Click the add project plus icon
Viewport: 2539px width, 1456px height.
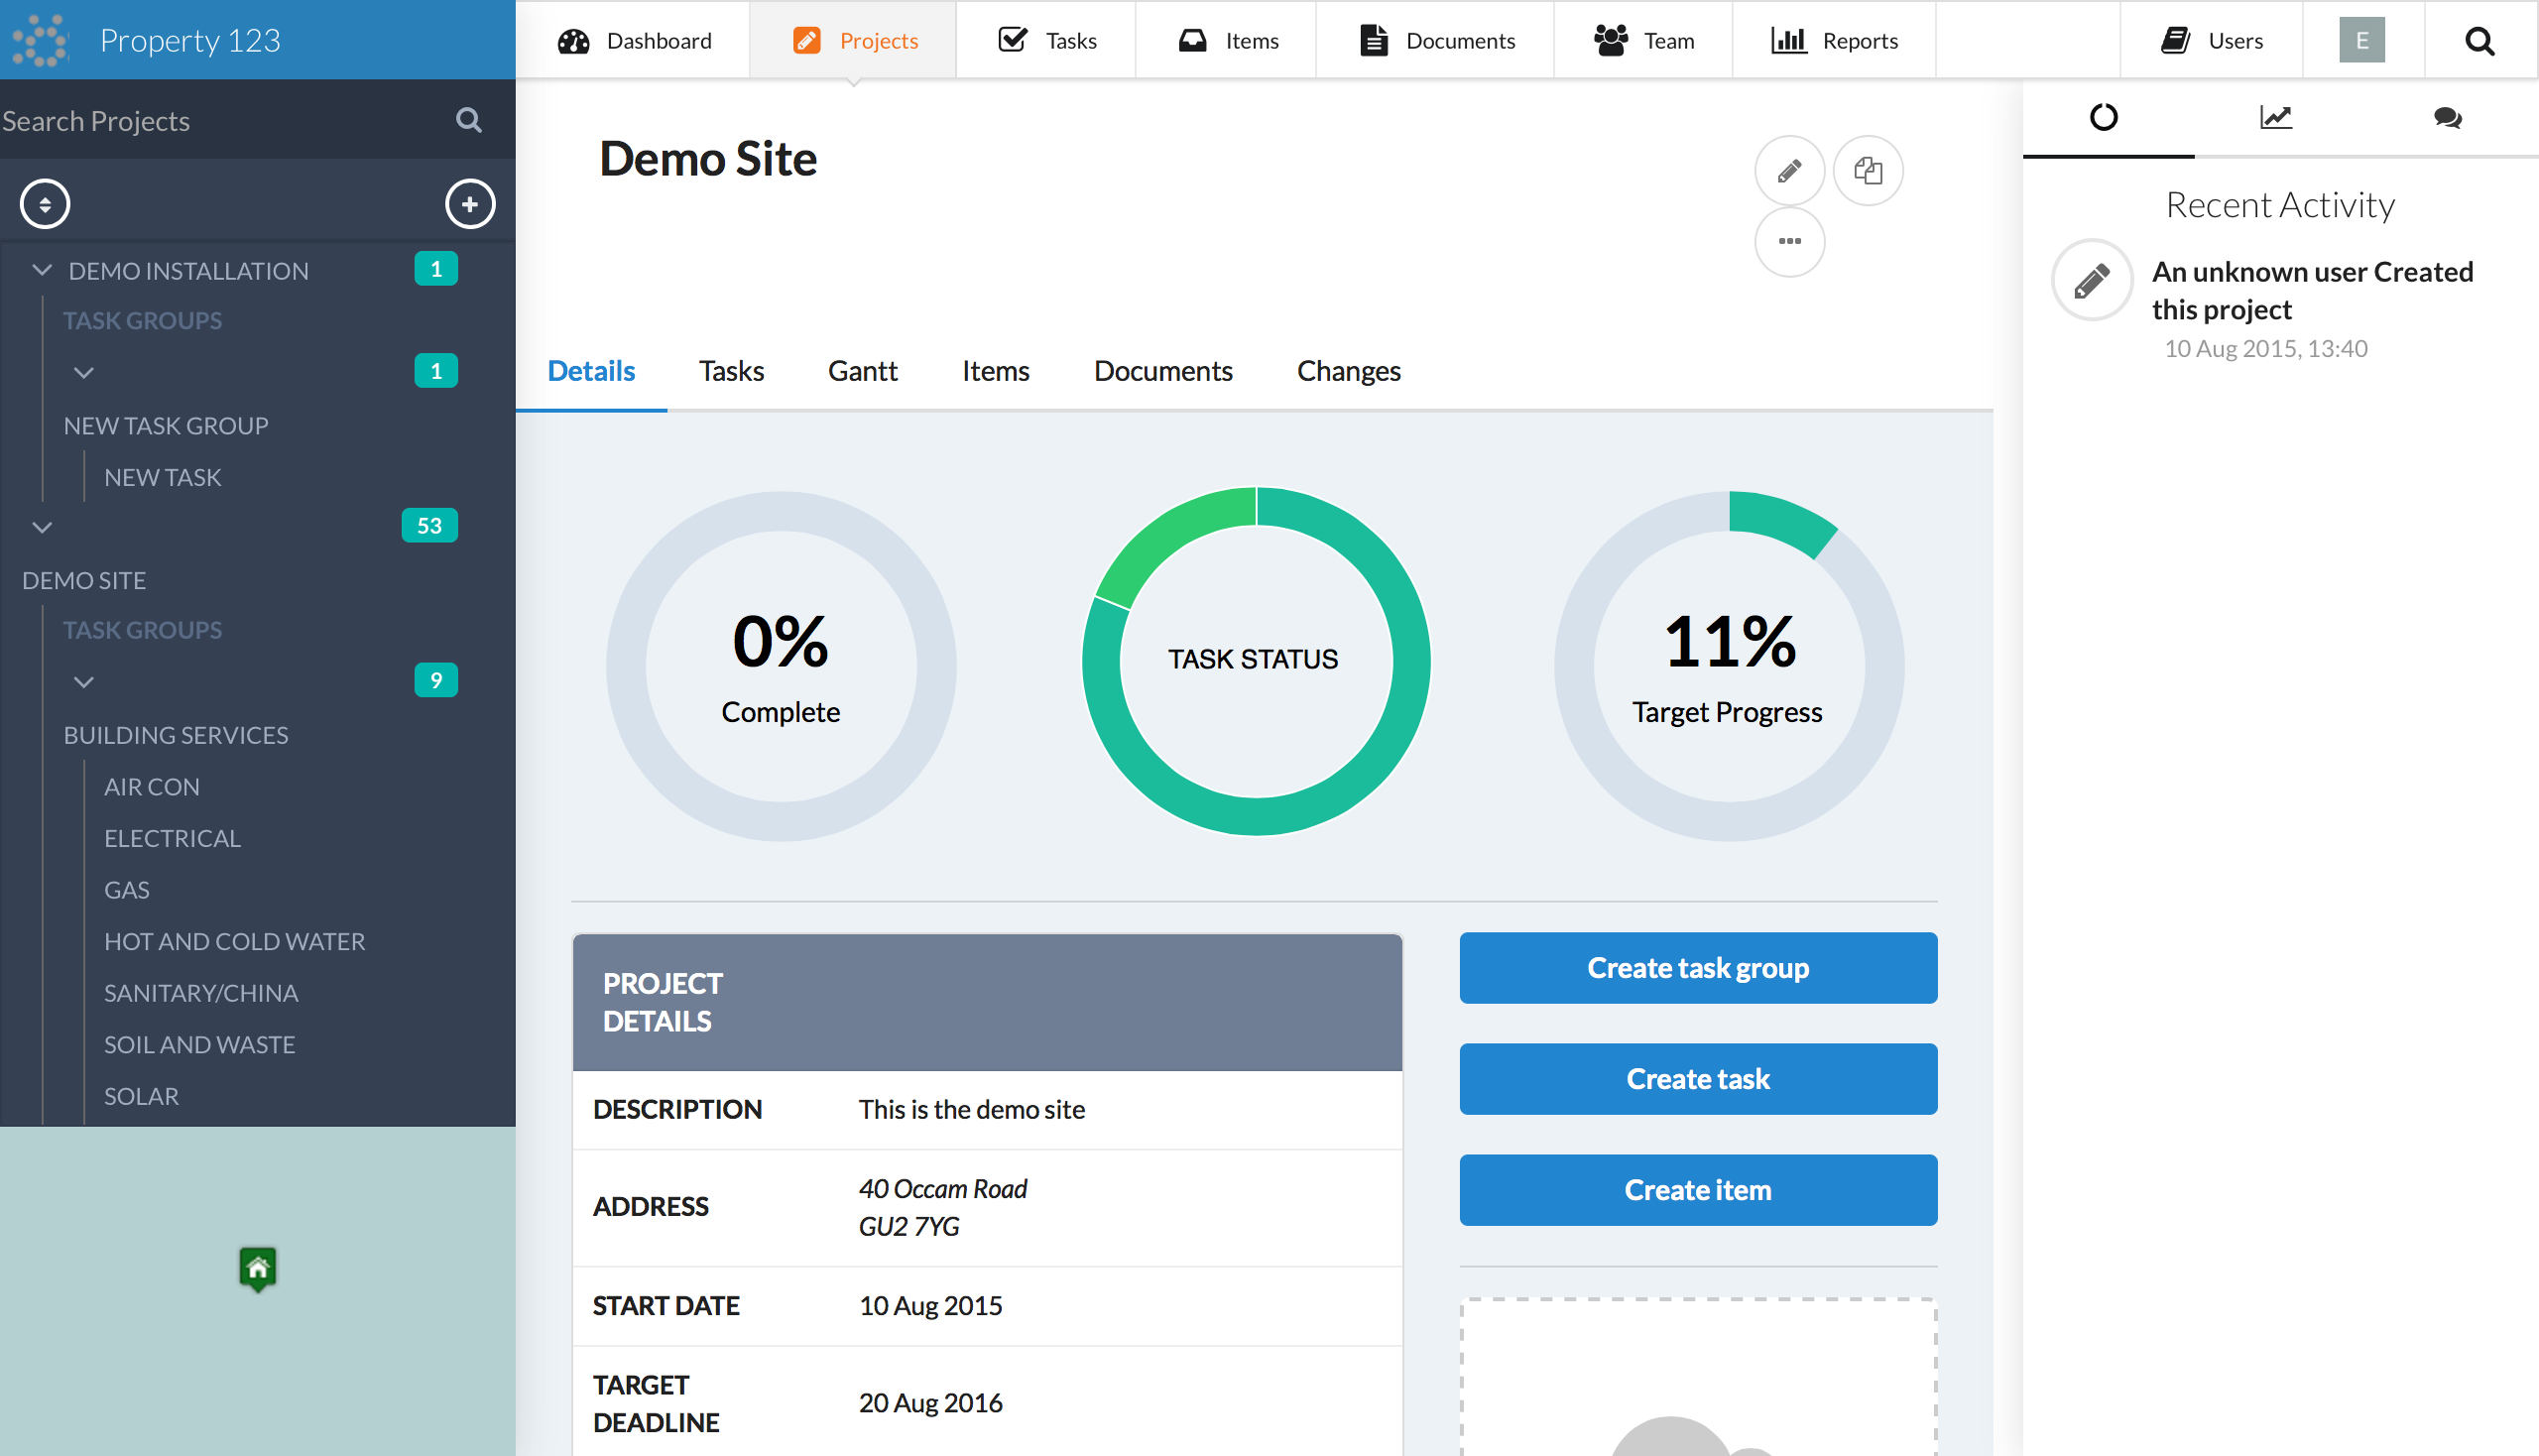[470, 204]
